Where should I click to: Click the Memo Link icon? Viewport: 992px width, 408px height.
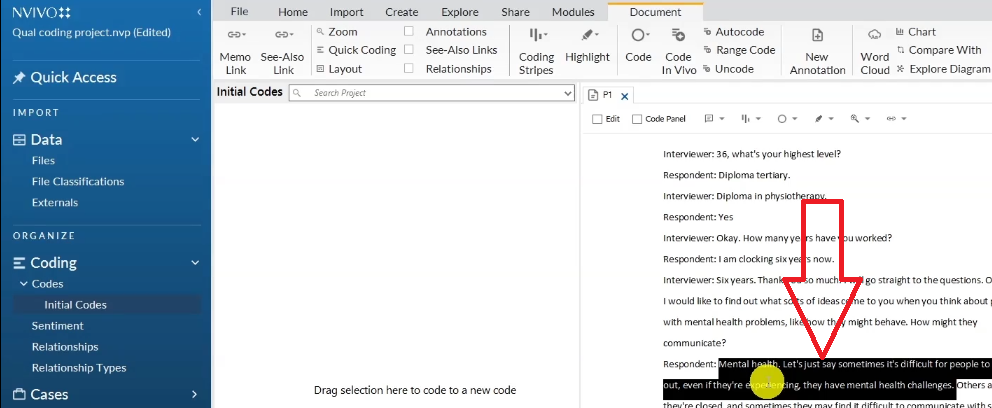(x=235, y=35)
